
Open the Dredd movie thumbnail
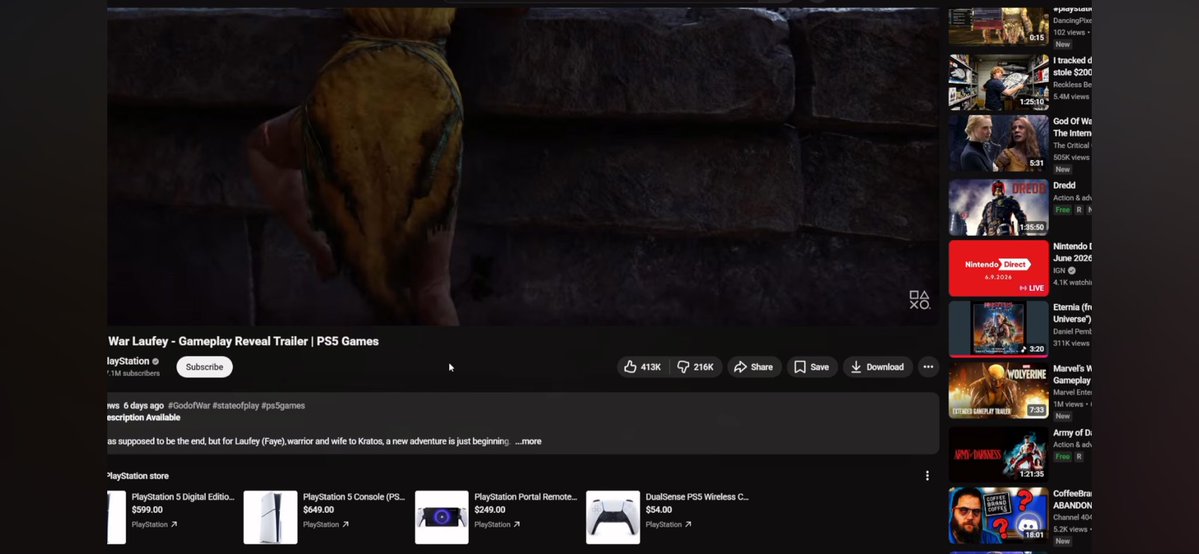pos(999,207)
